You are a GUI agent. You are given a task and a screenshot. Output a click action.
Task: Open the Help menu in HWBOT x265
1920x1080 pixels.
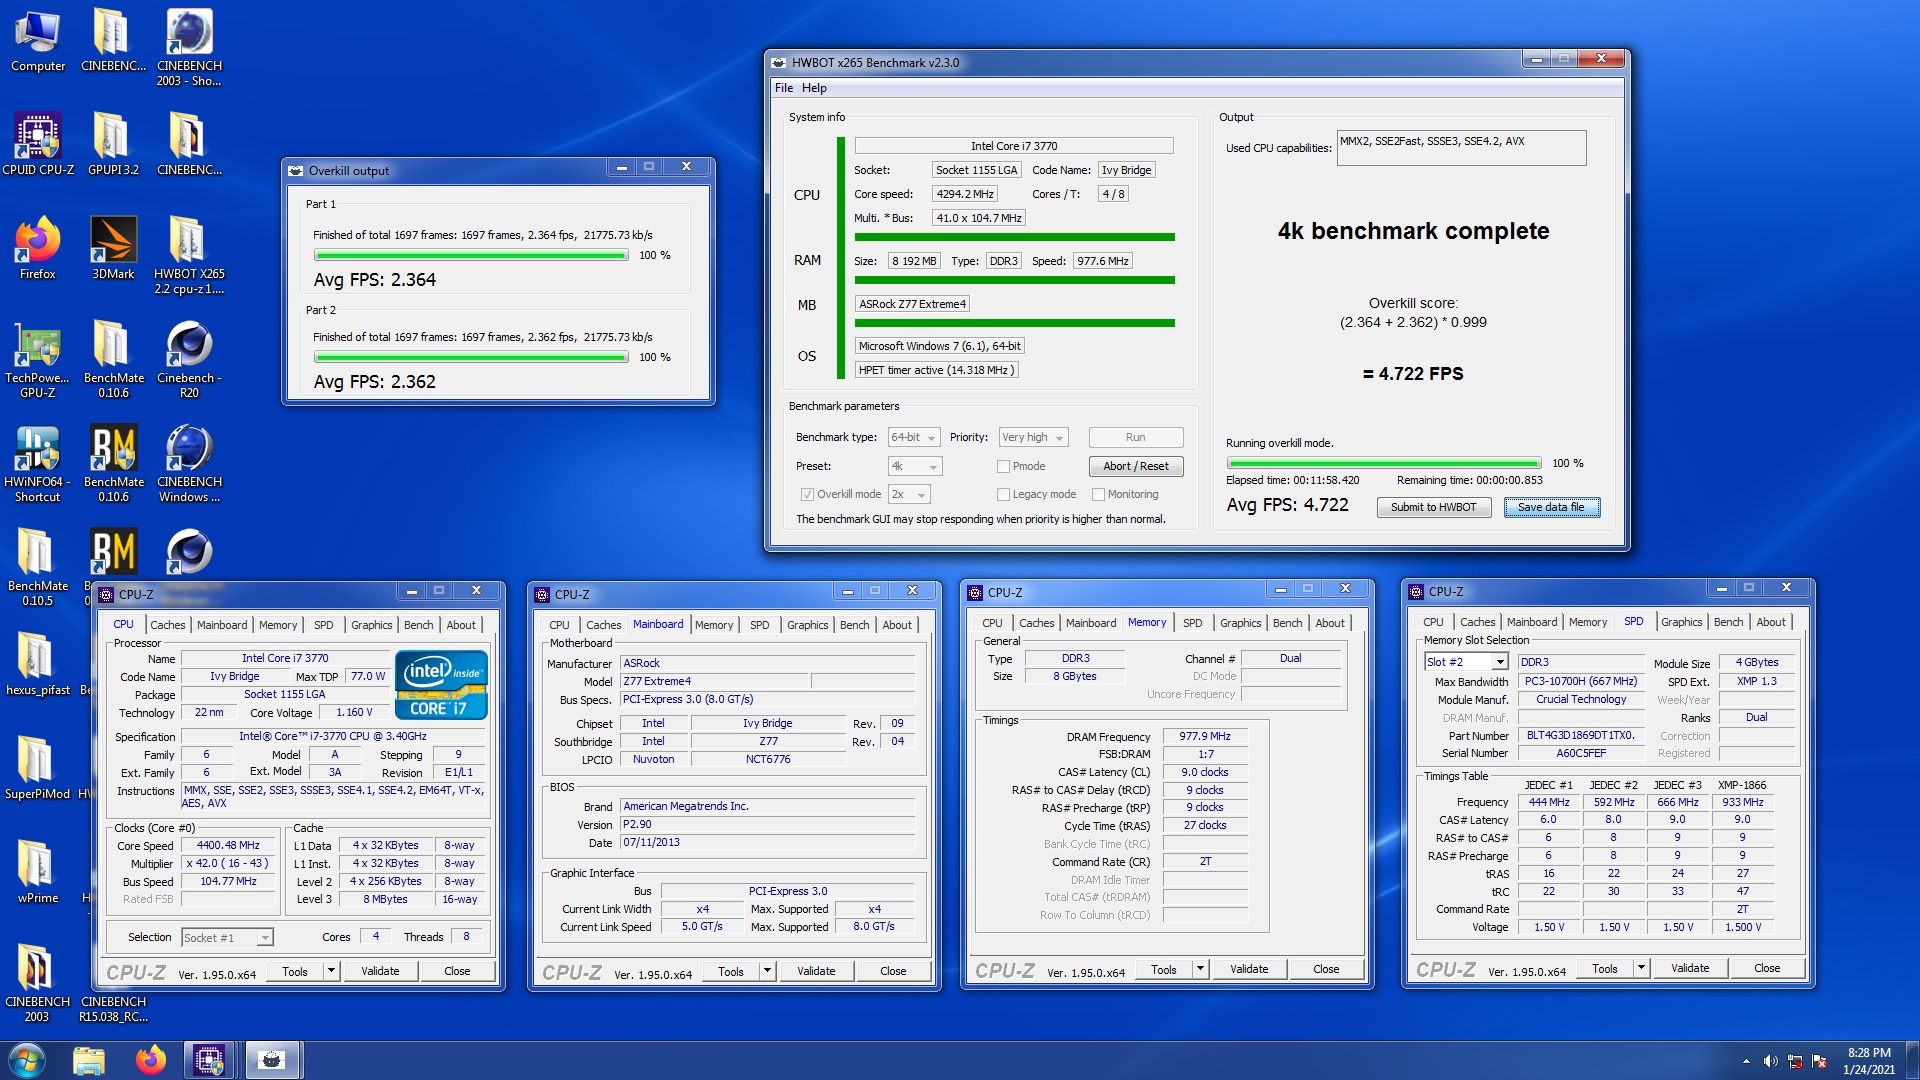pos(814,88)
